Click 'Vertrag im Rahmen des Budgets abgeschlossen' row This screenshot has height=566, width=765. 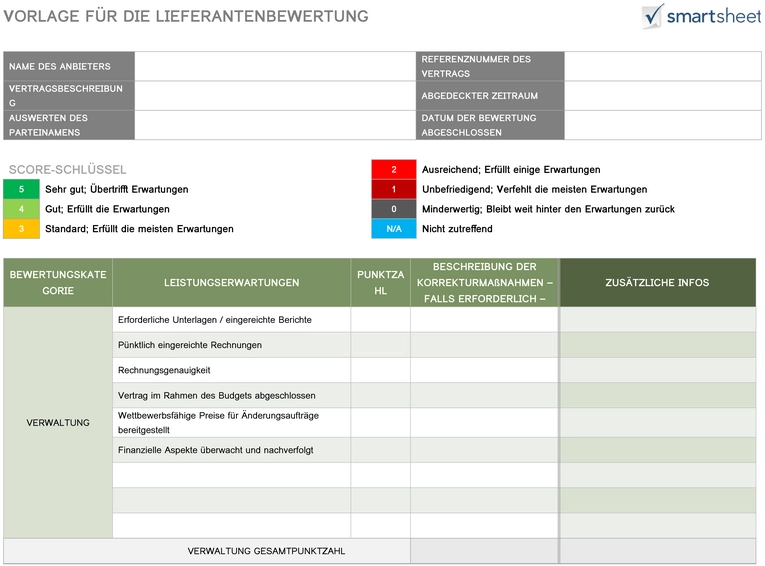[232, 395]
